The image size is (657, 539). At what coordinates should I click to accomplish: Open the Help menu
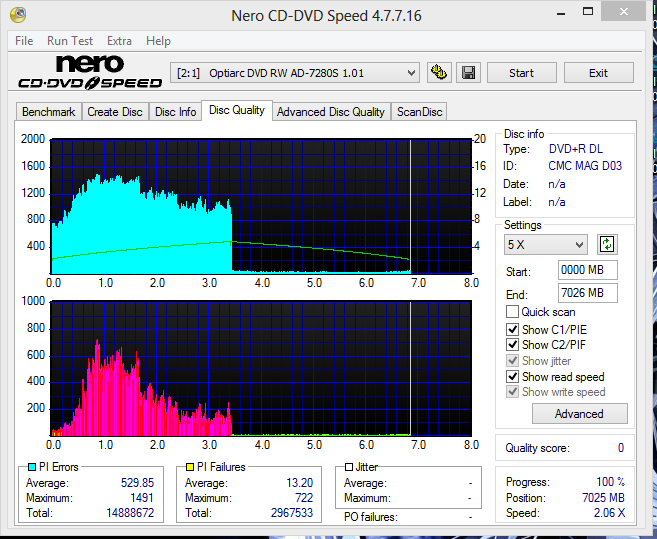(x=158, y=41)
